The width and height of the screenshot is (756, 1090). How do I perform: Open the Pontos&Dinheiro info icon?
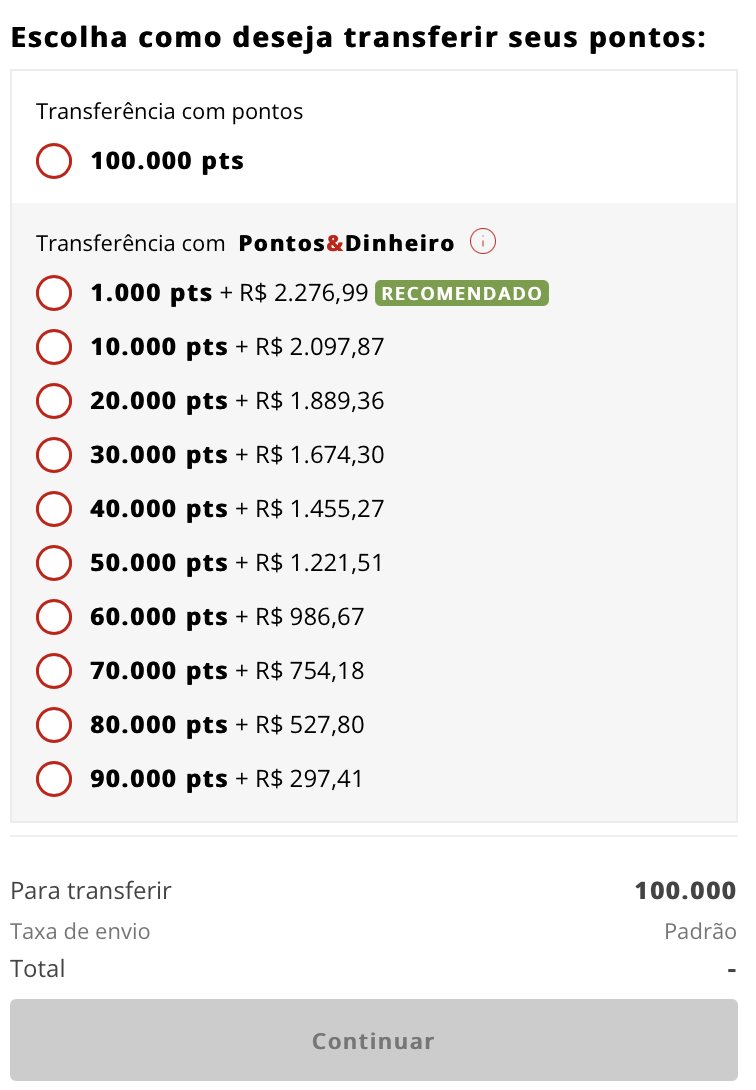coord(483,242)
